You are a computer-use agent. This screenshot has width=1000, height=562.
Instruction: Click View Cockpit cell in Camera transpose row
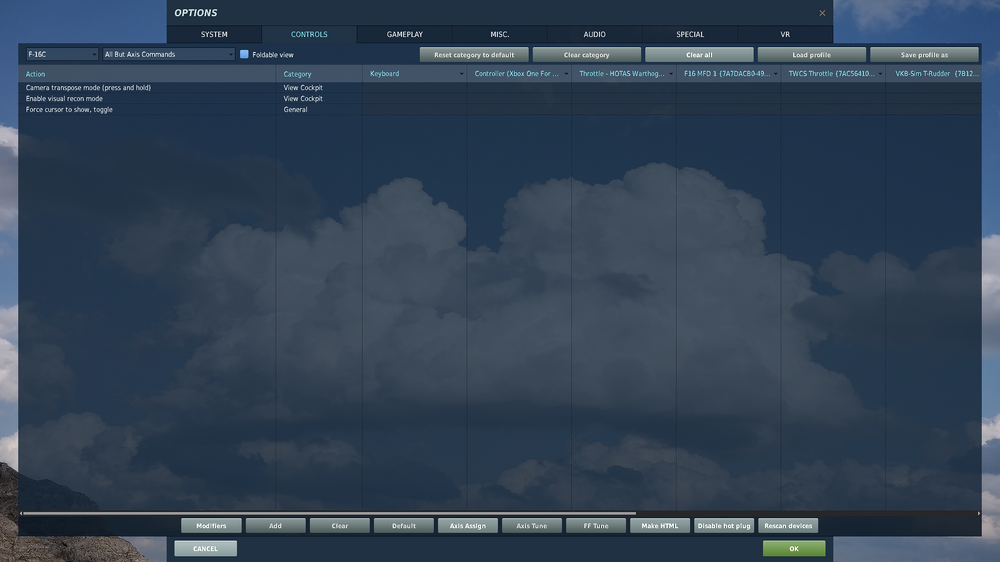click(319, 87)
